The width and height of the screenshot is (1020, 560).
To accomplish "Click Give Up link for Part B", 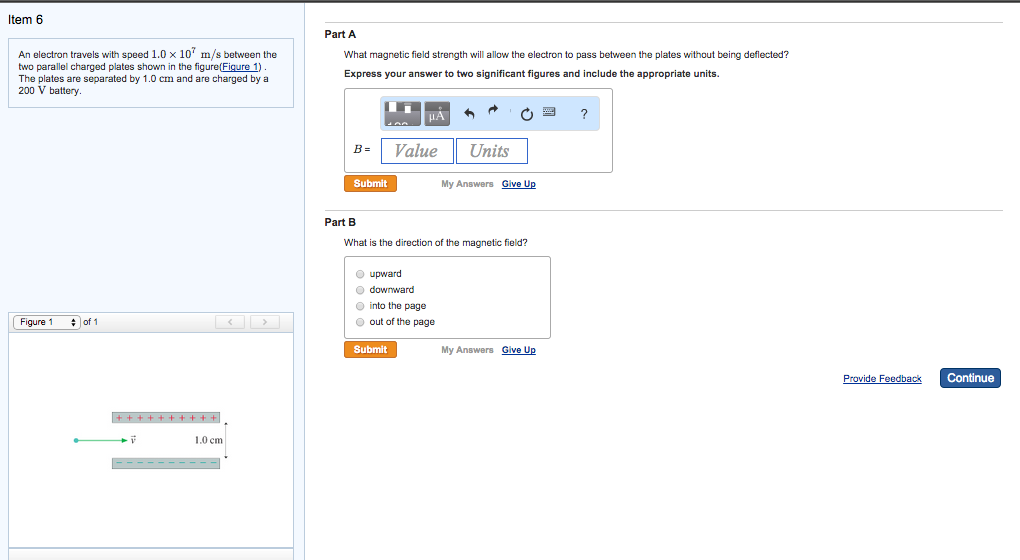I will click(518, 350).
